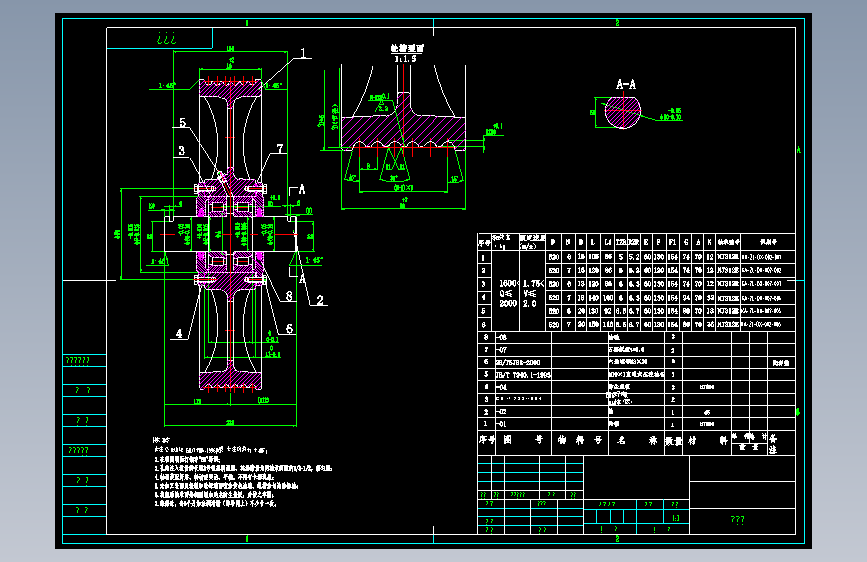Select the 数量 header in parts list
This screenshot has width=867, height=562.
(x=673, y=441)
